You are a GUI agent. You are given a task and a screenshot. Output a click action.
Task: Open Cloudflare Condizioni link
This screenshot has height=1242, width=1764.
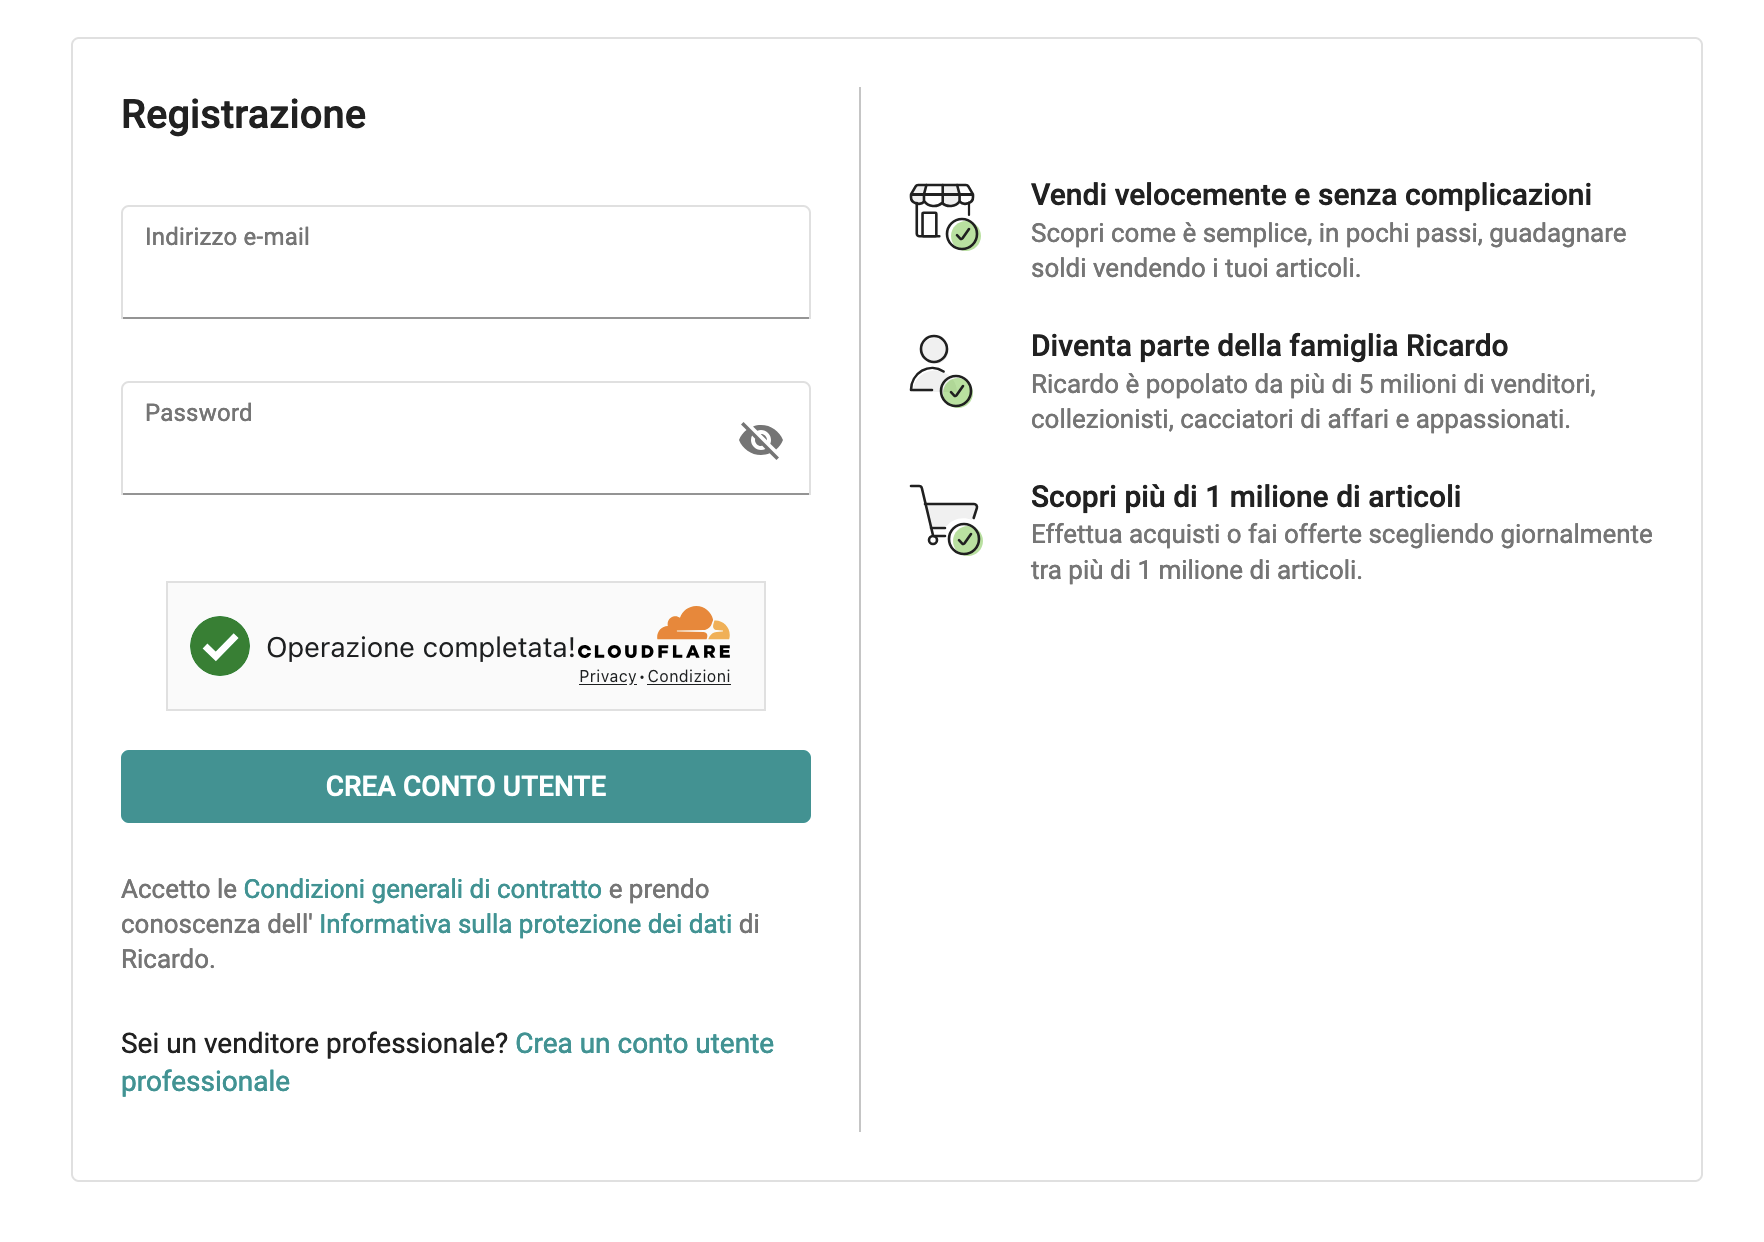(x=689, y=677)
